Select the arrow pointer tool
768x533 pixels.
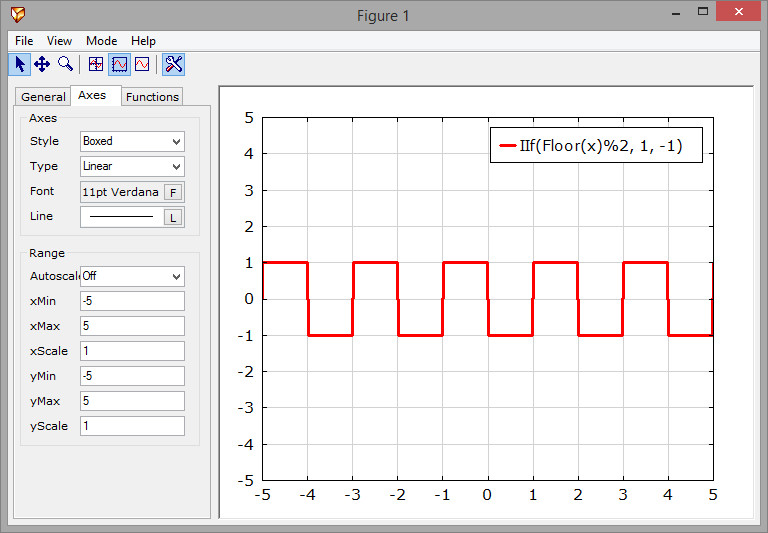click(x=20, y=64)
